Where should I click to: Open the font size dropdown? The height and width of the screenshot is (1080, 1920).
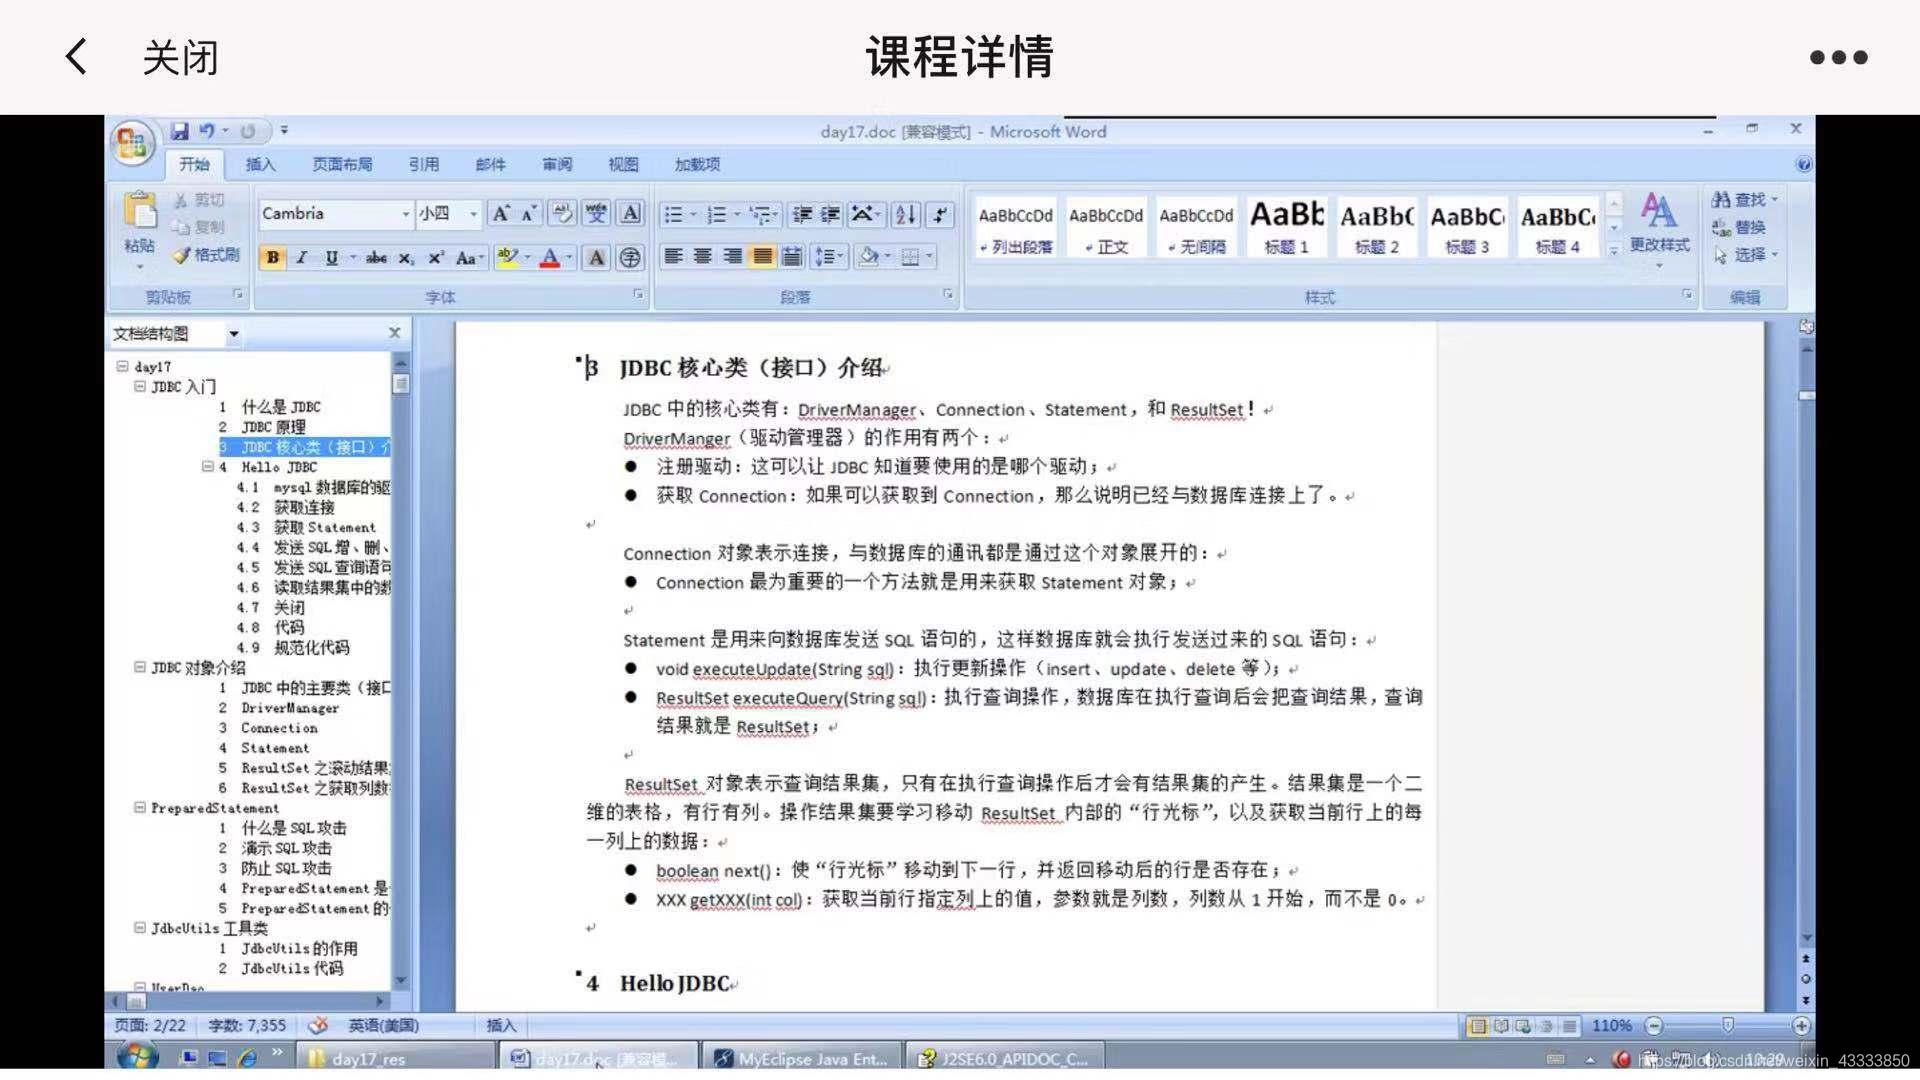(x=473, y=214)
